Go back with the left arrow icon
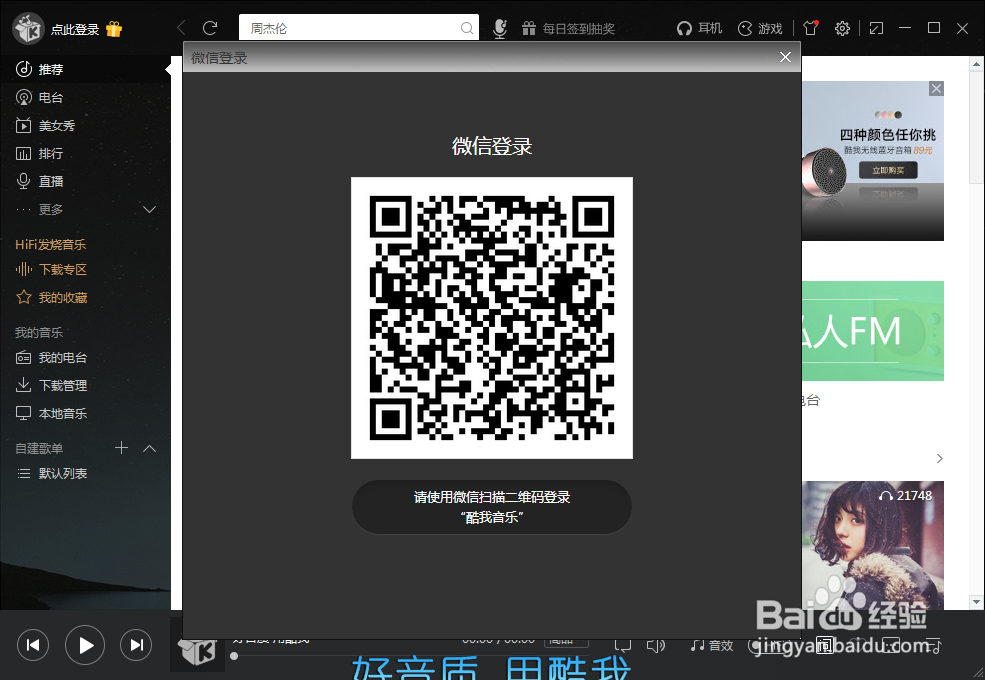985x680 pixels. 182,28
